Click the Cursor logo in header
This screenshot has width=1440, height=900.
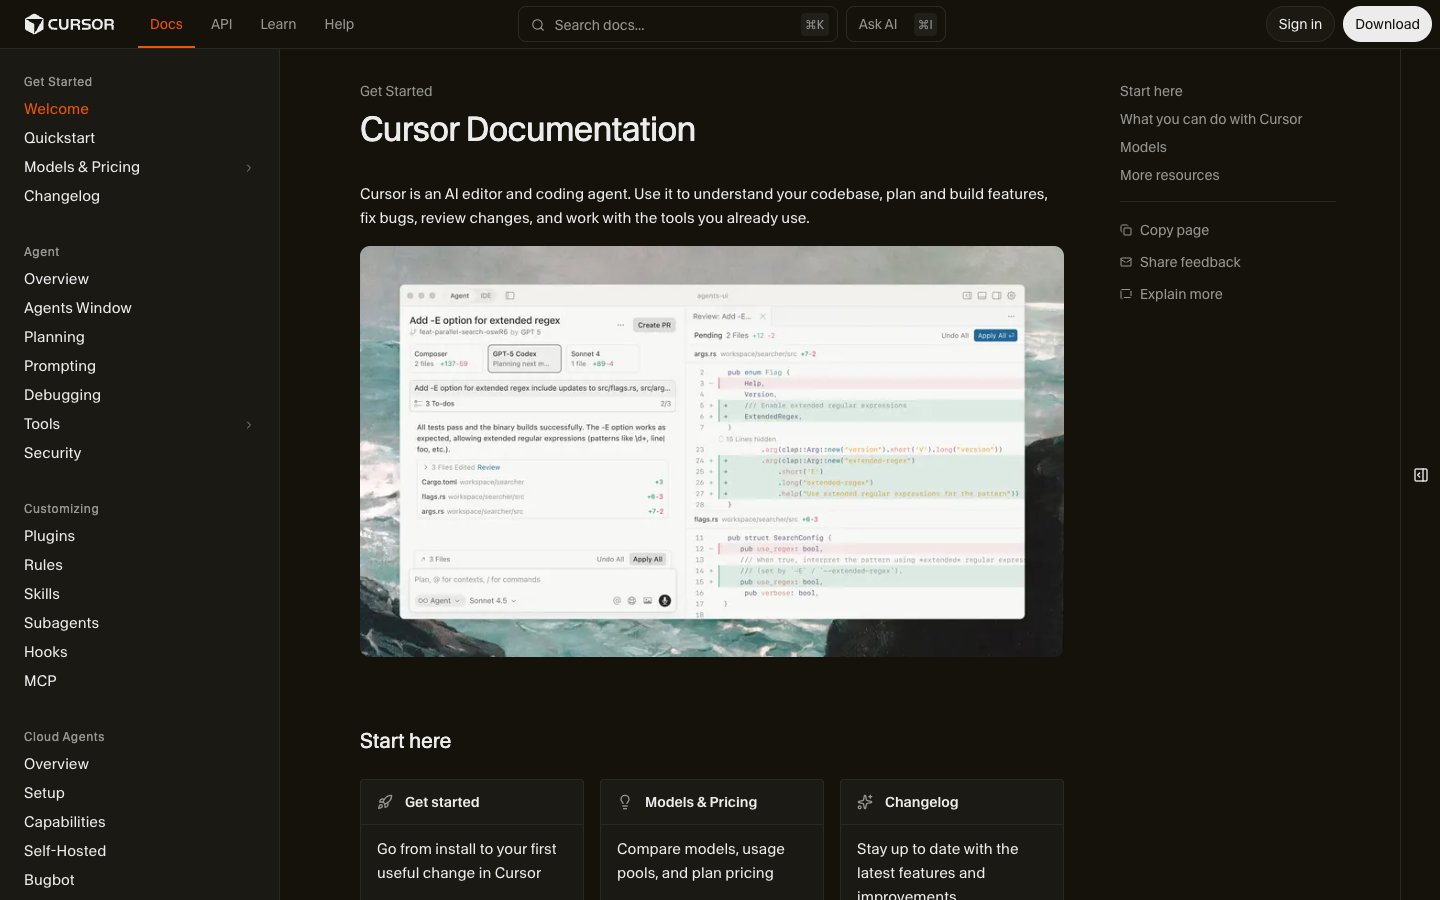tap(69, 24)
